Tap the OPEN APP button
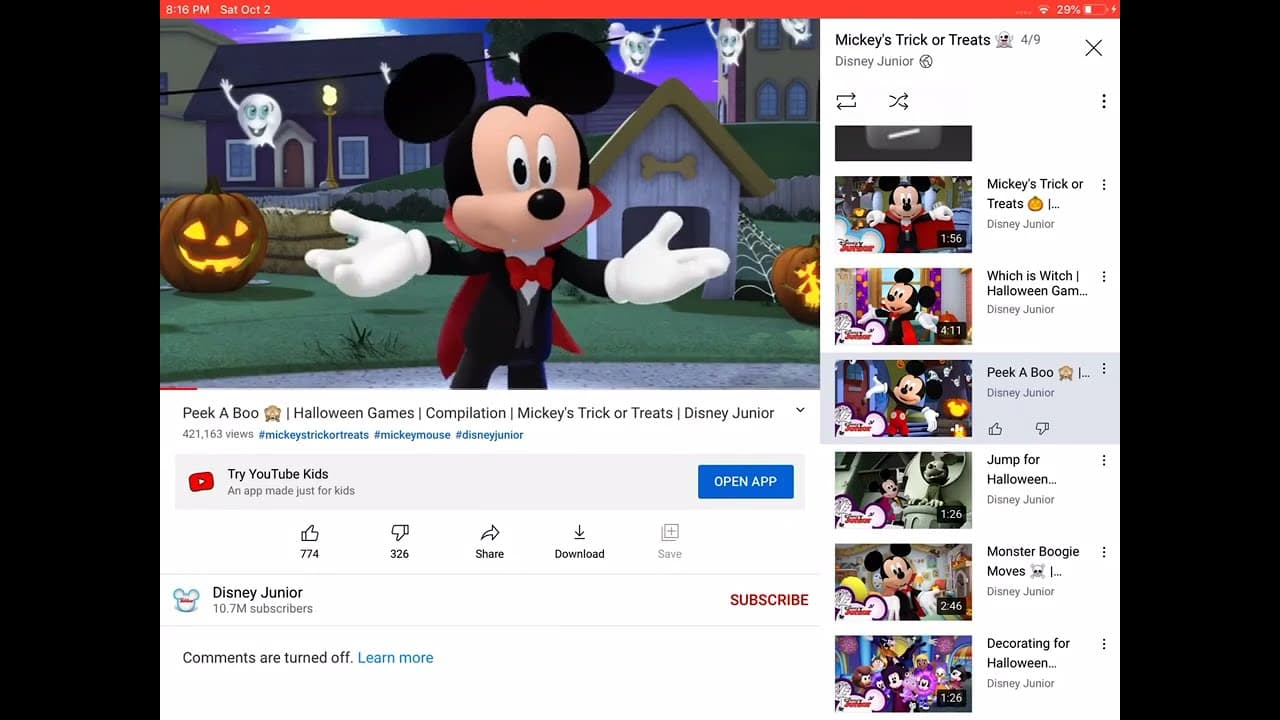Image resolution: width=1280 pixels, height=720 pixels. tap(746, 482)
